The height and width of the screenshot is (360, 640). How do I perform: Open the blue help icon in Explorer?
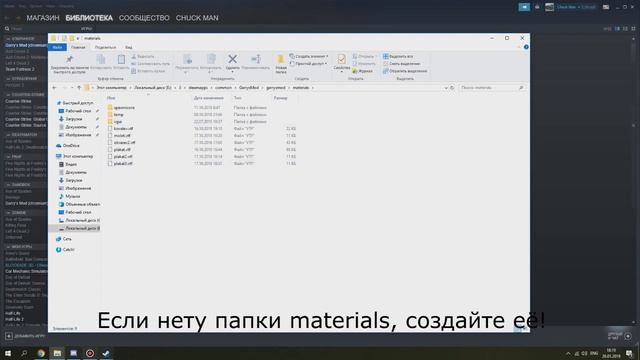(526, 47)
